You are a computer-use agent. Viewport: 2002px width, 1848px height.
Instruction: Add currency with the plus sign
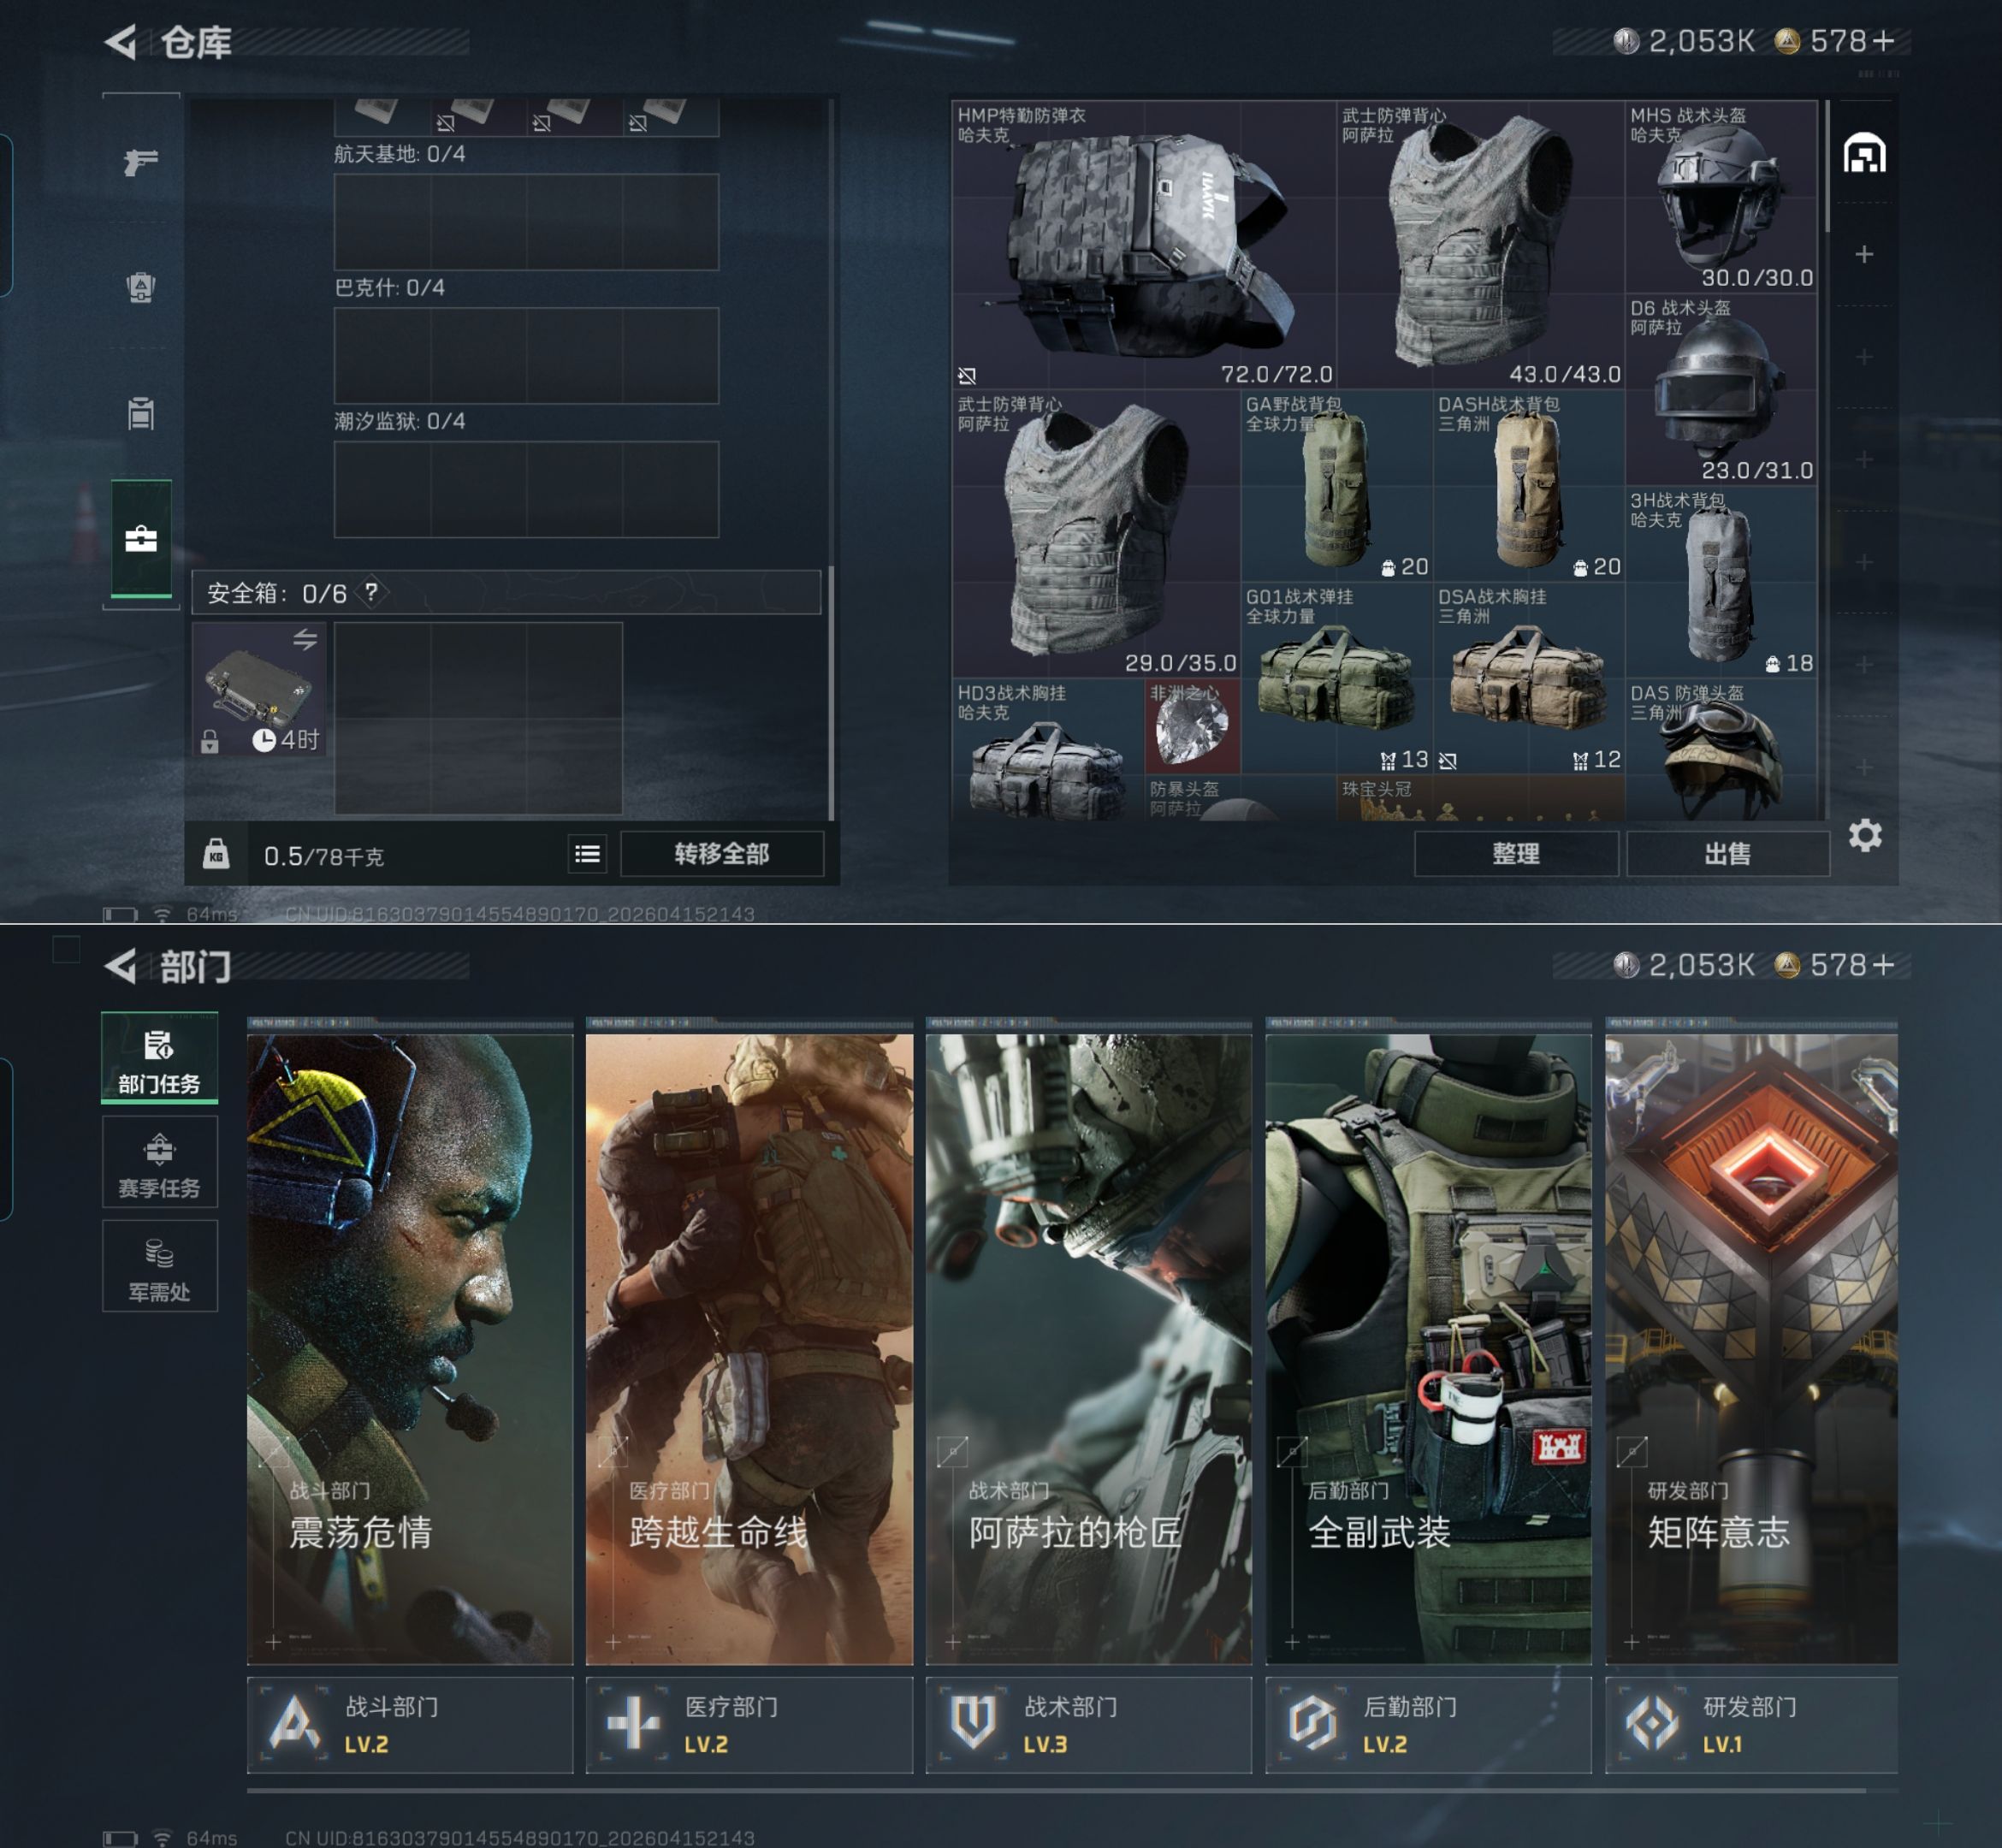coord(1883,41)
